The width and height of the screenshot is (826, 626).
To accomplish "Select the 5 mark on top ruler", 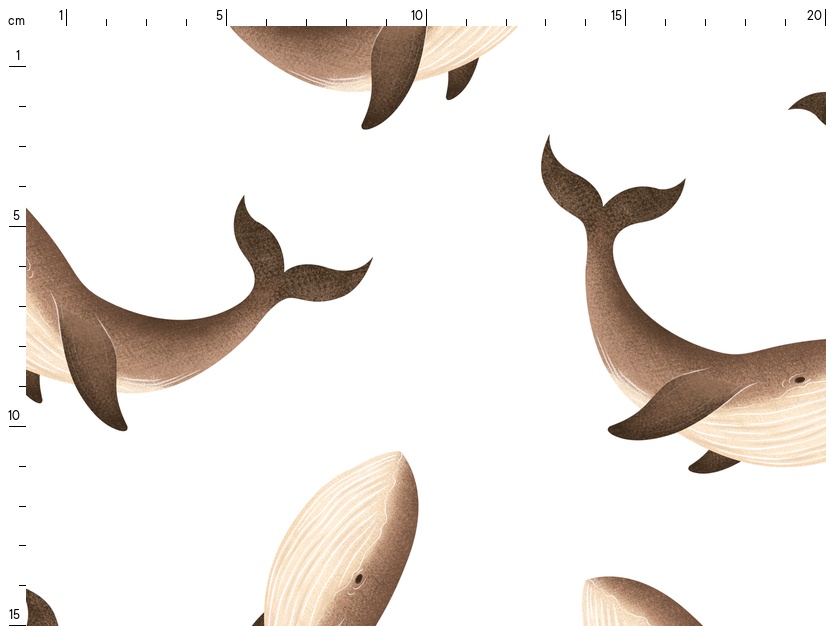I will (x=221, y=15).
